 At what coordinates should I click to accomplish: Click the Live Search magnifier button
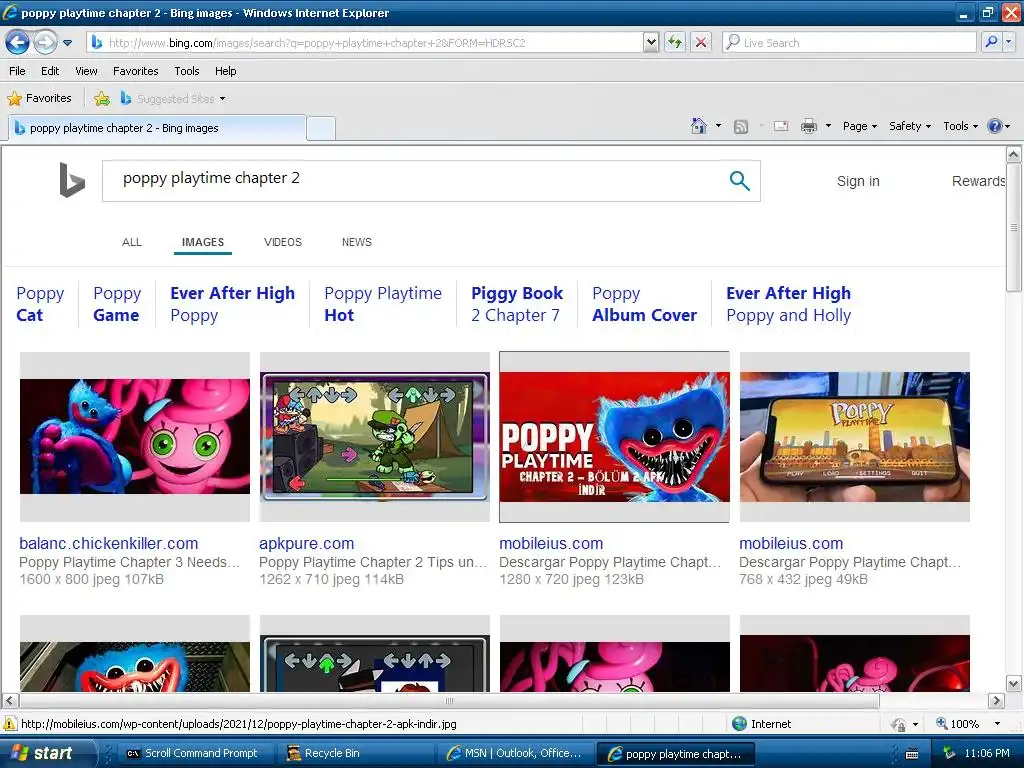(x=991, y=42)
